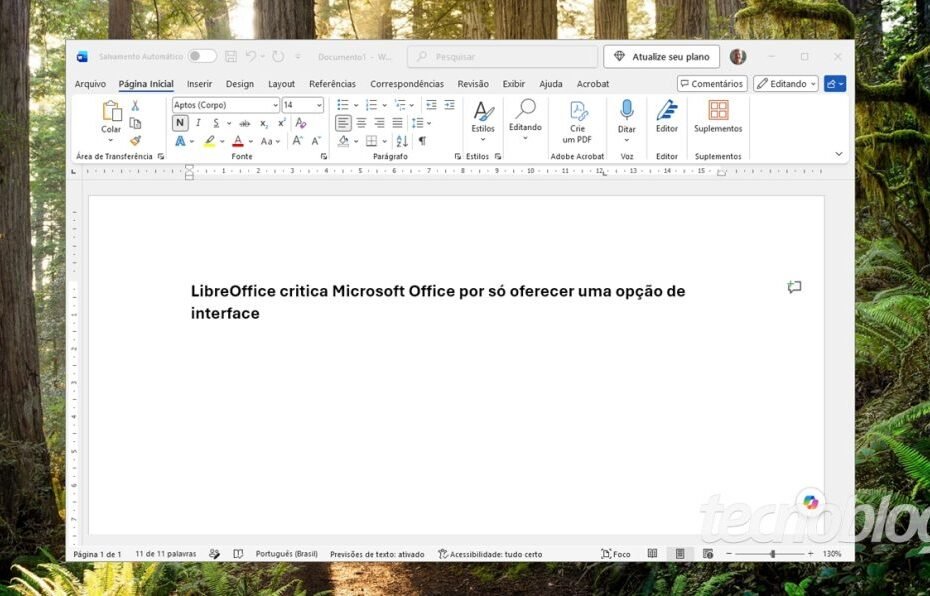Open the Editor pen icon
Image resolution: width=930 pixels, height=596 pixels.
(667, 116)
